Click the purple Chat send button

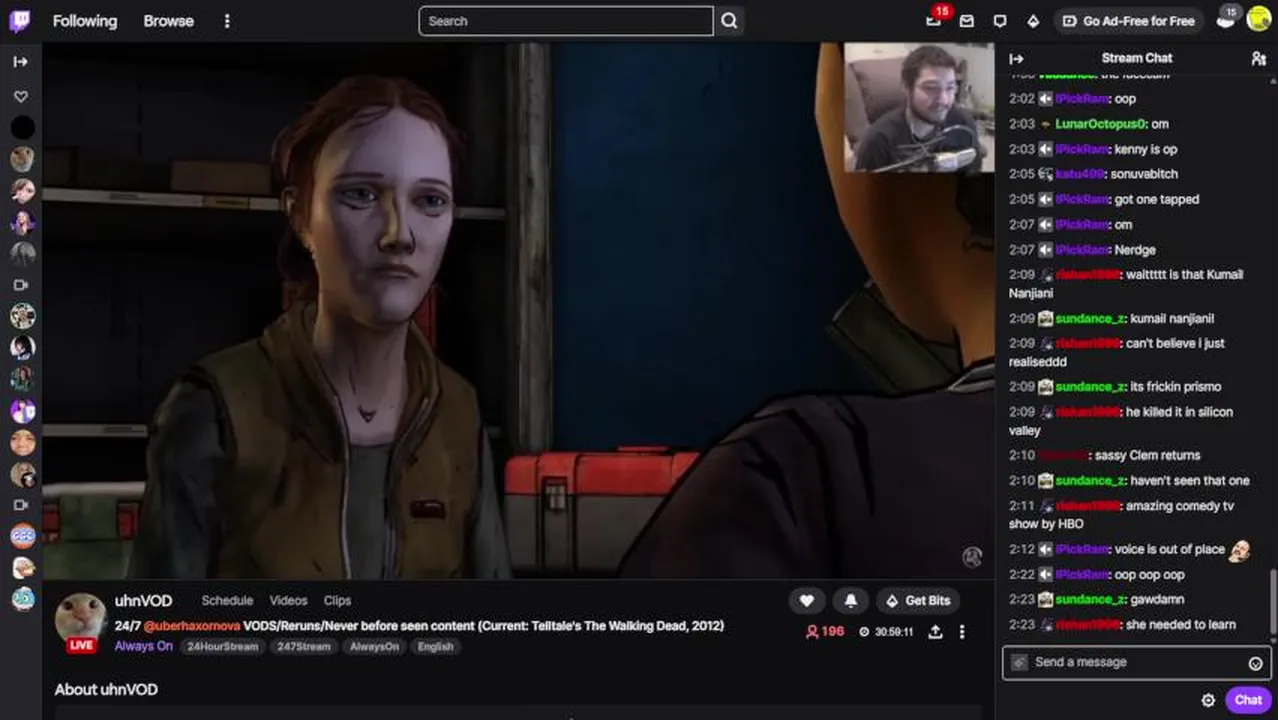(1248, 700)
